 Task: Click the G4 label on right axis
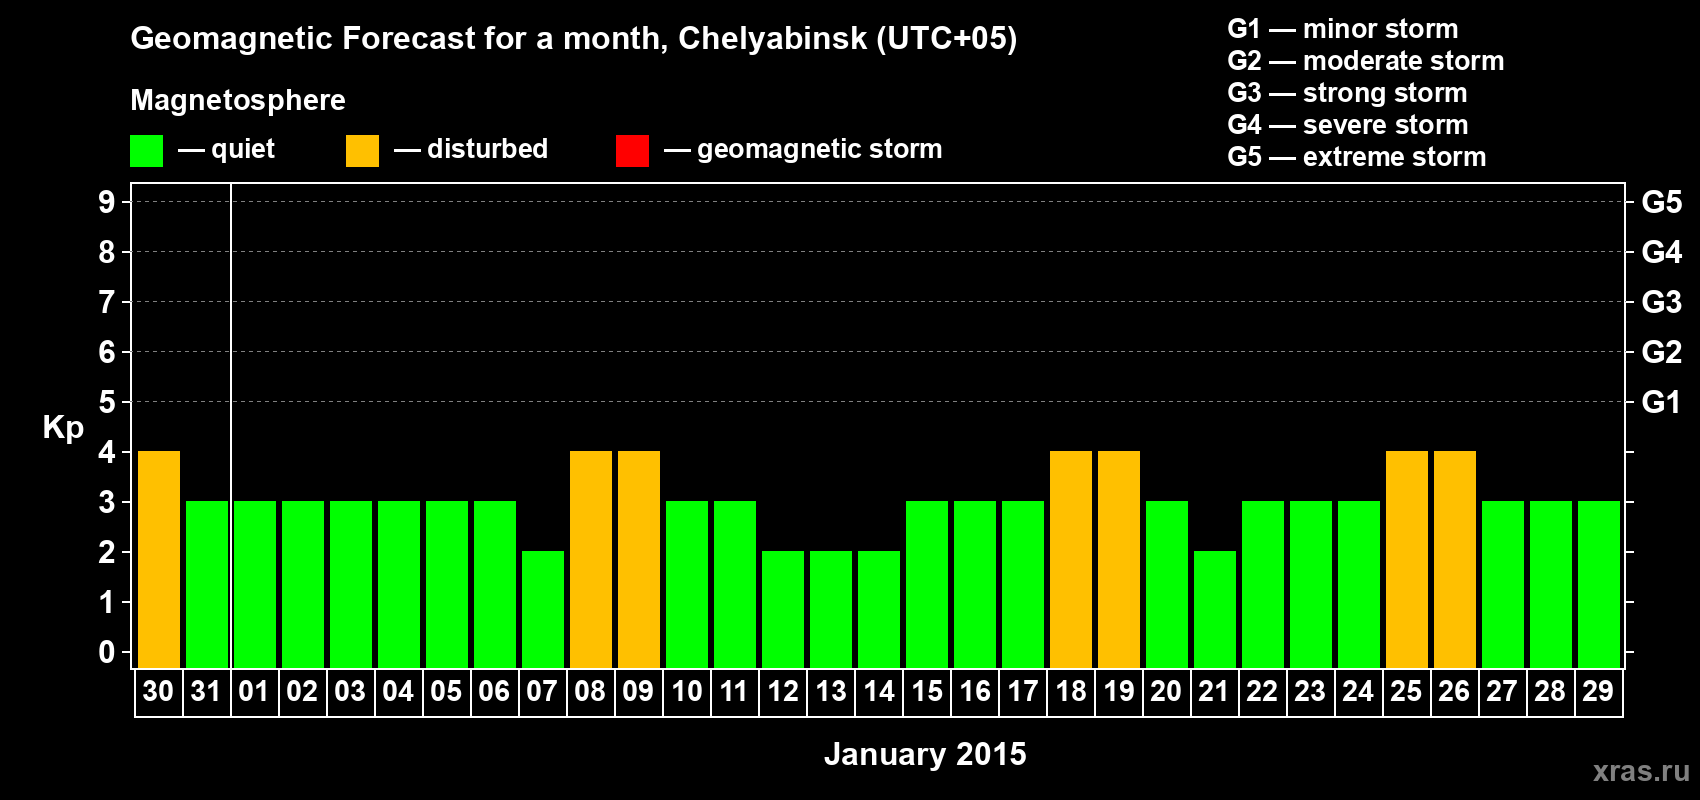click(1662, 252)
